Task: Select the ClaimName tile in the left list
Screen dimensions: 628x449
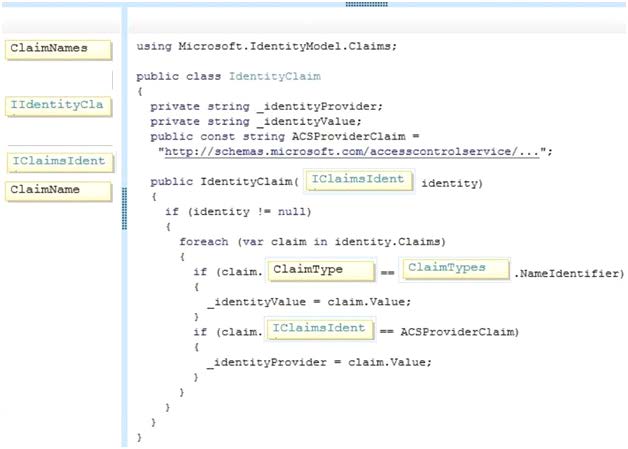Action: [x=58, y=191]
